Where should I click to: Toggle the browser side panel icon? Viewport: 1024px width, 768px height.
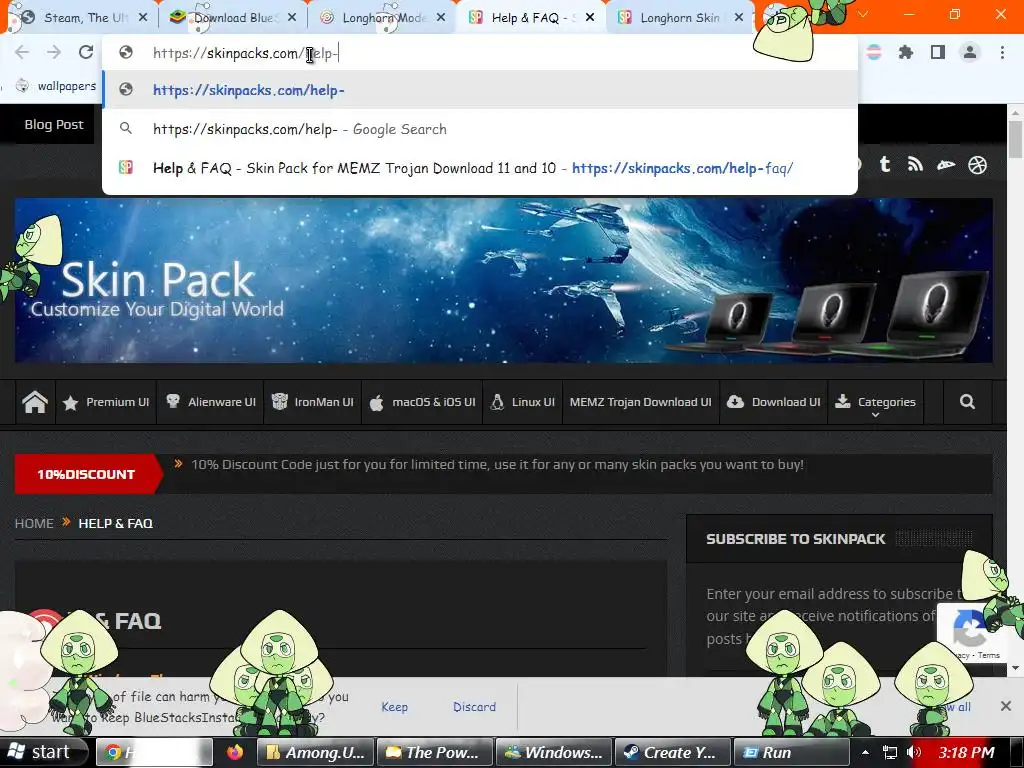pos(938,52)
